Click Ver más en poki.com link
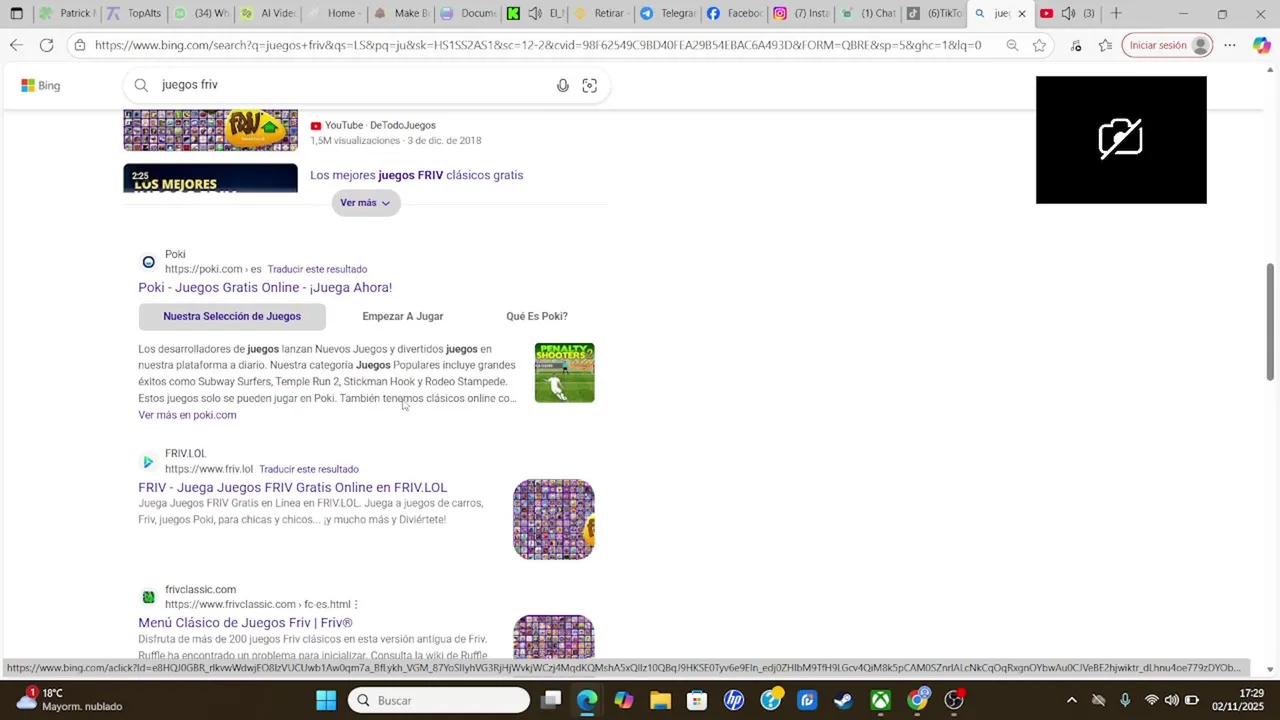The width and height of the screenshot is (1280, 720). pyautogui.click(x=187, y=415)
